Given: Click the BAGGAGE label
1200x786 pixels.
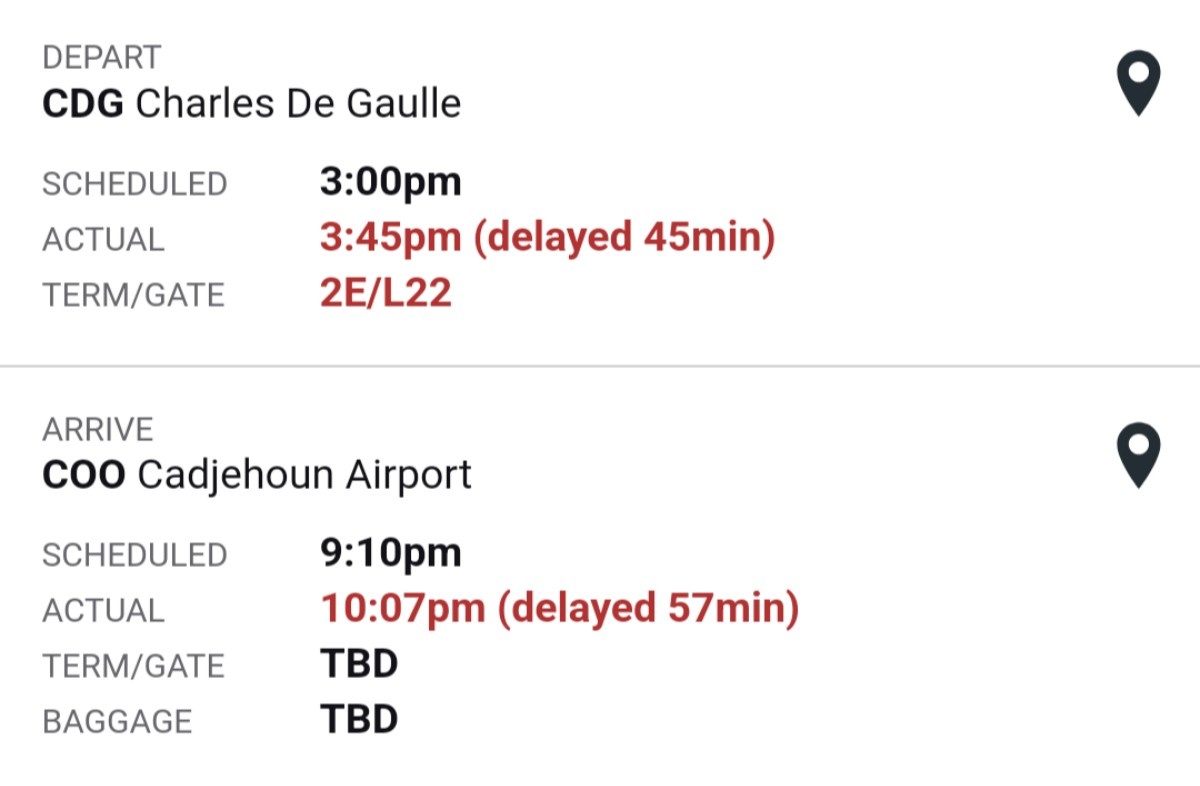Looking at the screenshot, I should point(117,721).
